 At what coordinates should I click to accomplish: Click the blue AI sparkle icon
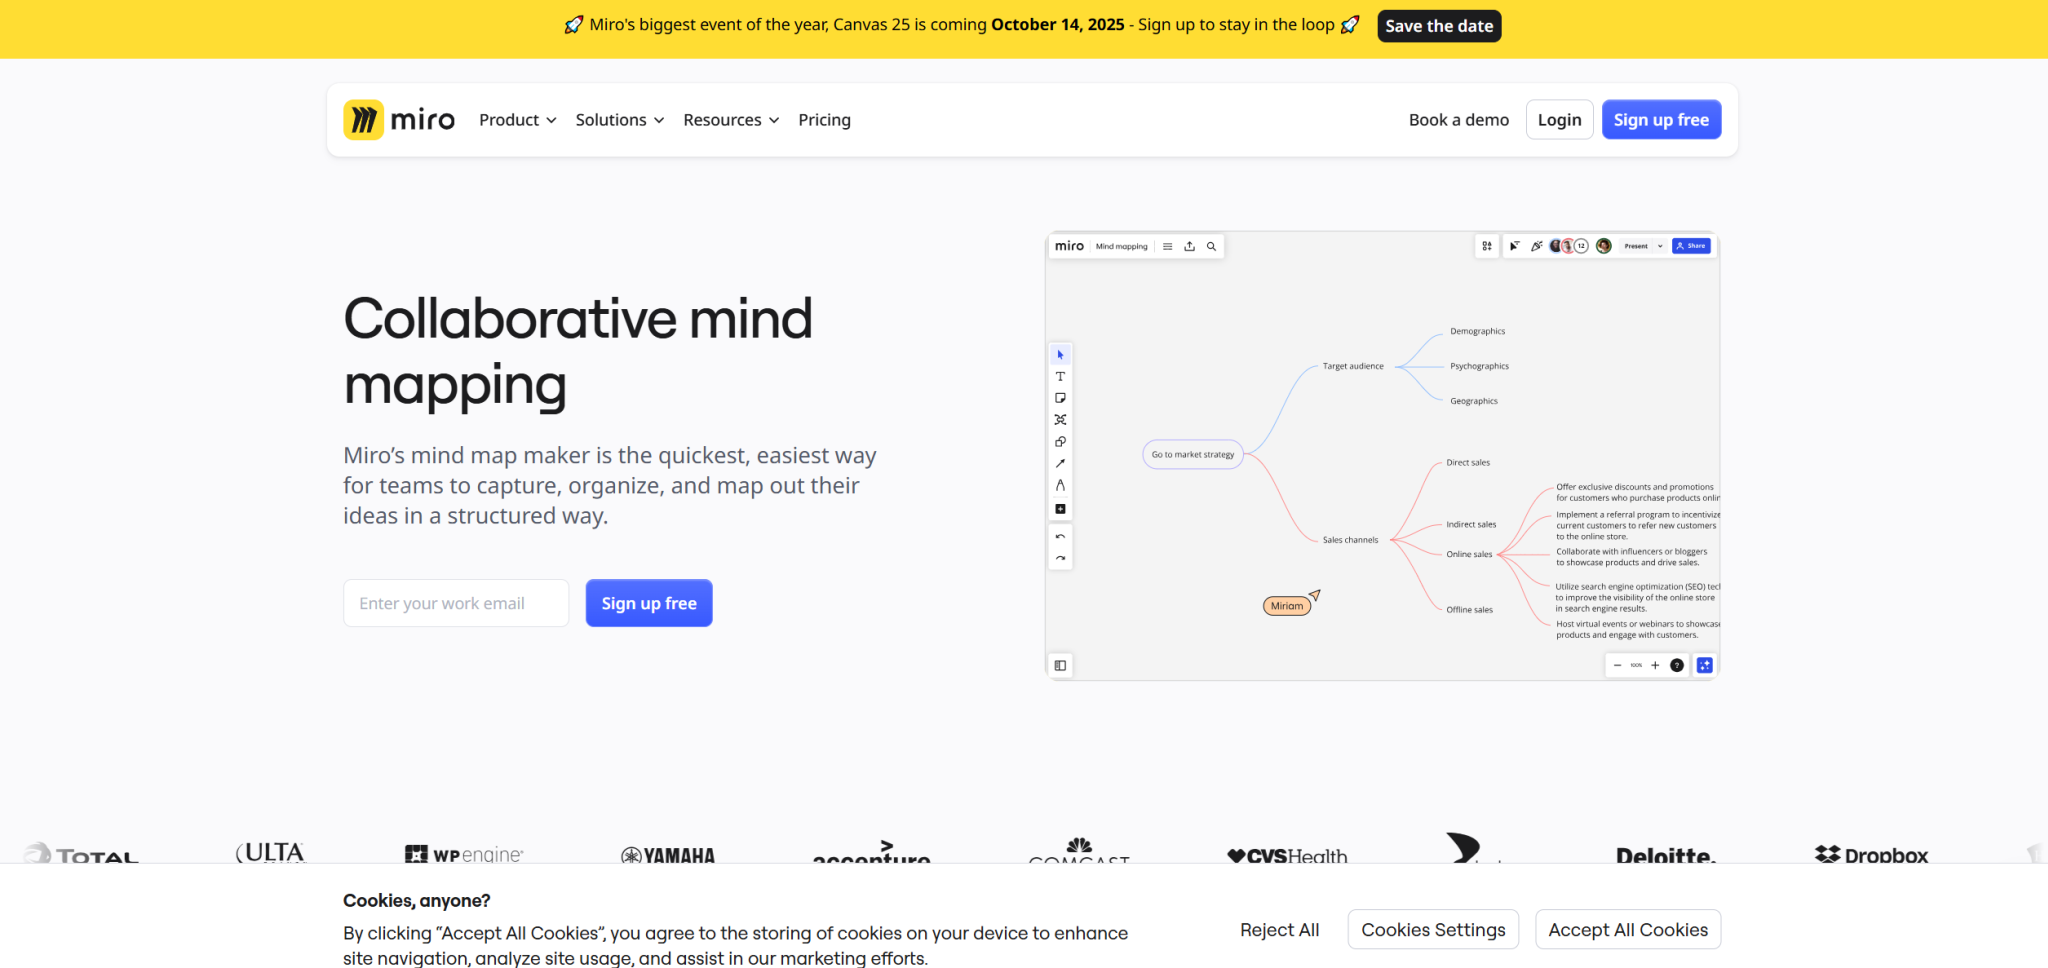[x=1705, y=666]
